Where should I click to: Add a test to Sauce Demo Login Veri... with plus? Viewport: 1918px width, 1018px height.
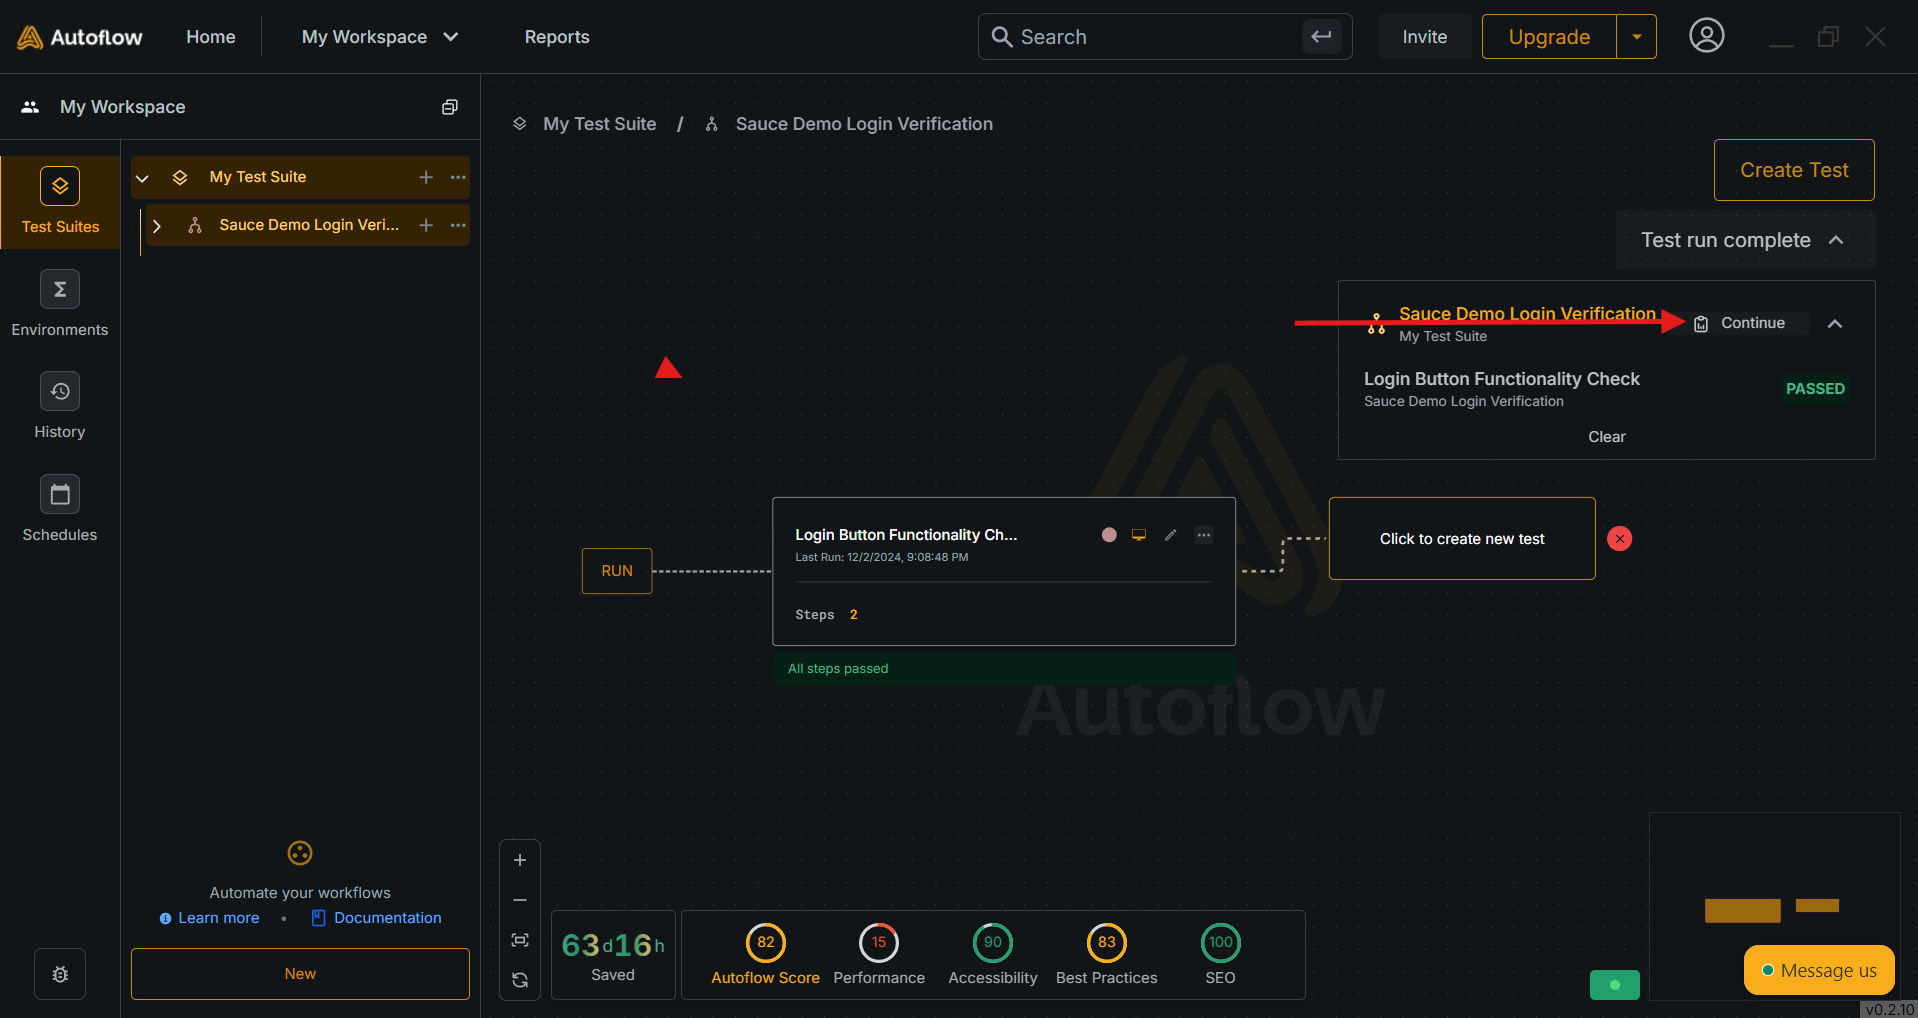click(x=426, y=225)
